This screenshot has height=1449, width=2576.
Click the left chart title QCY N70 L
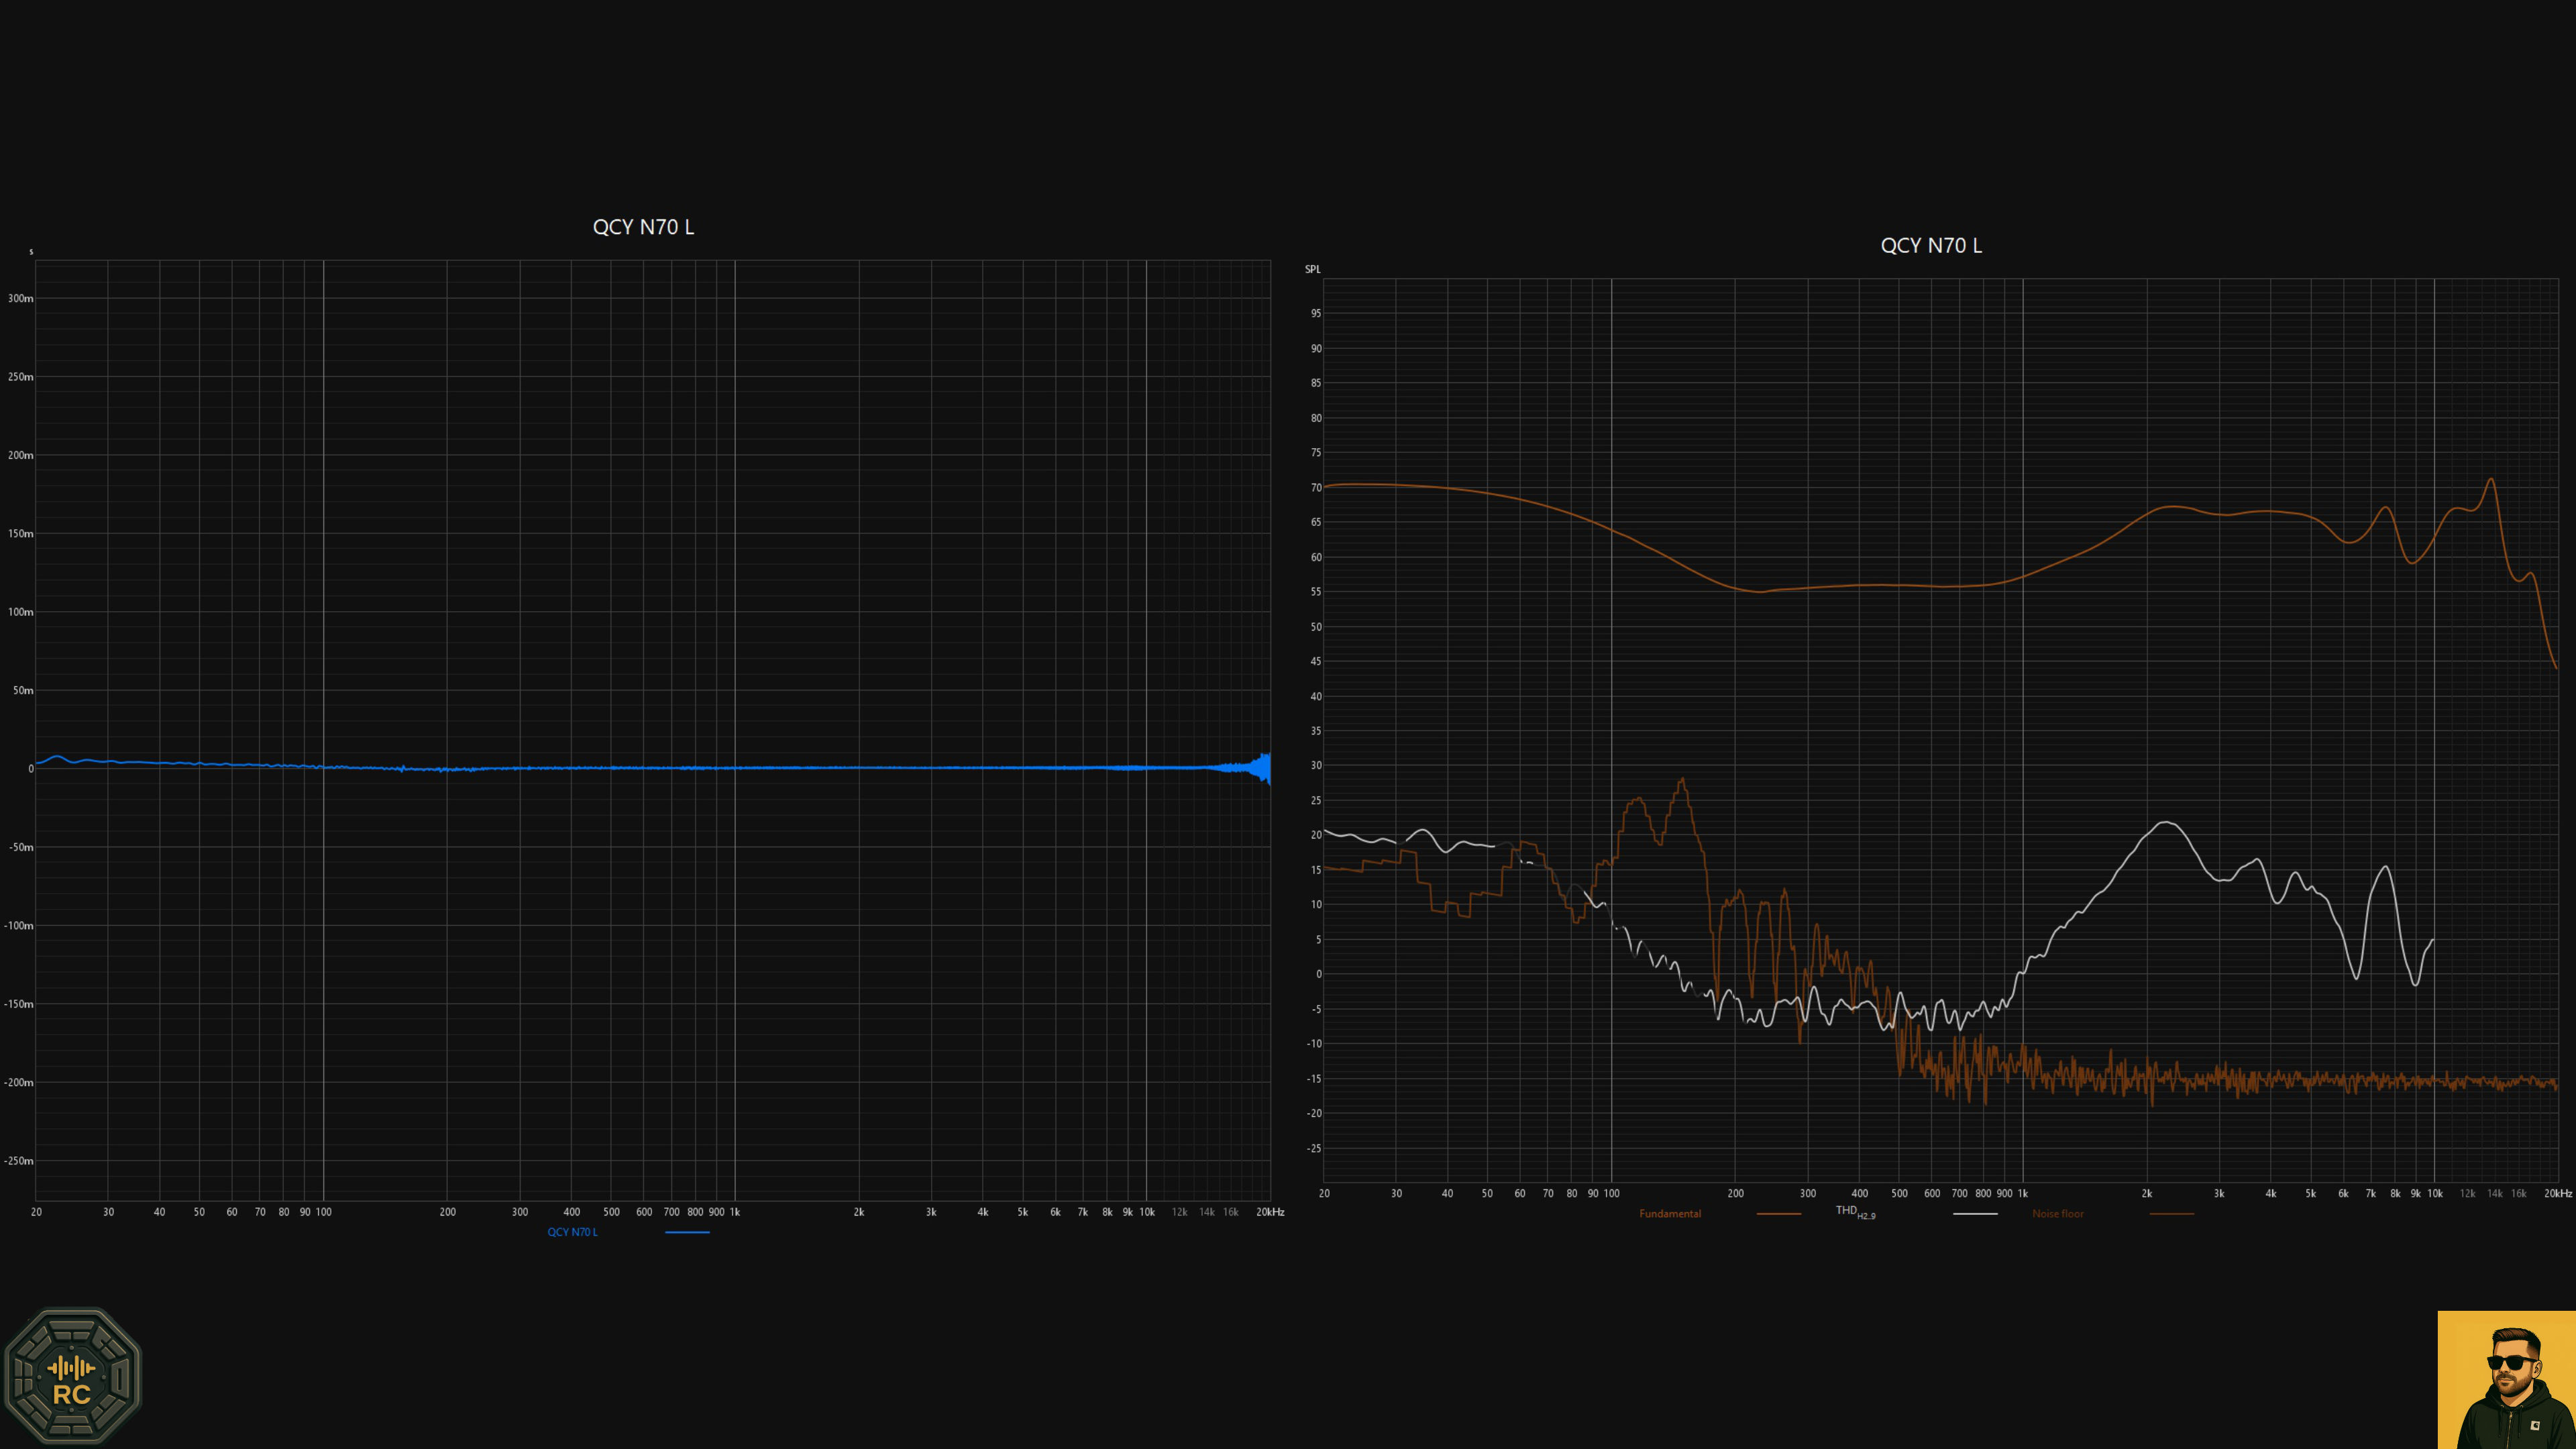tap(643, 227)
